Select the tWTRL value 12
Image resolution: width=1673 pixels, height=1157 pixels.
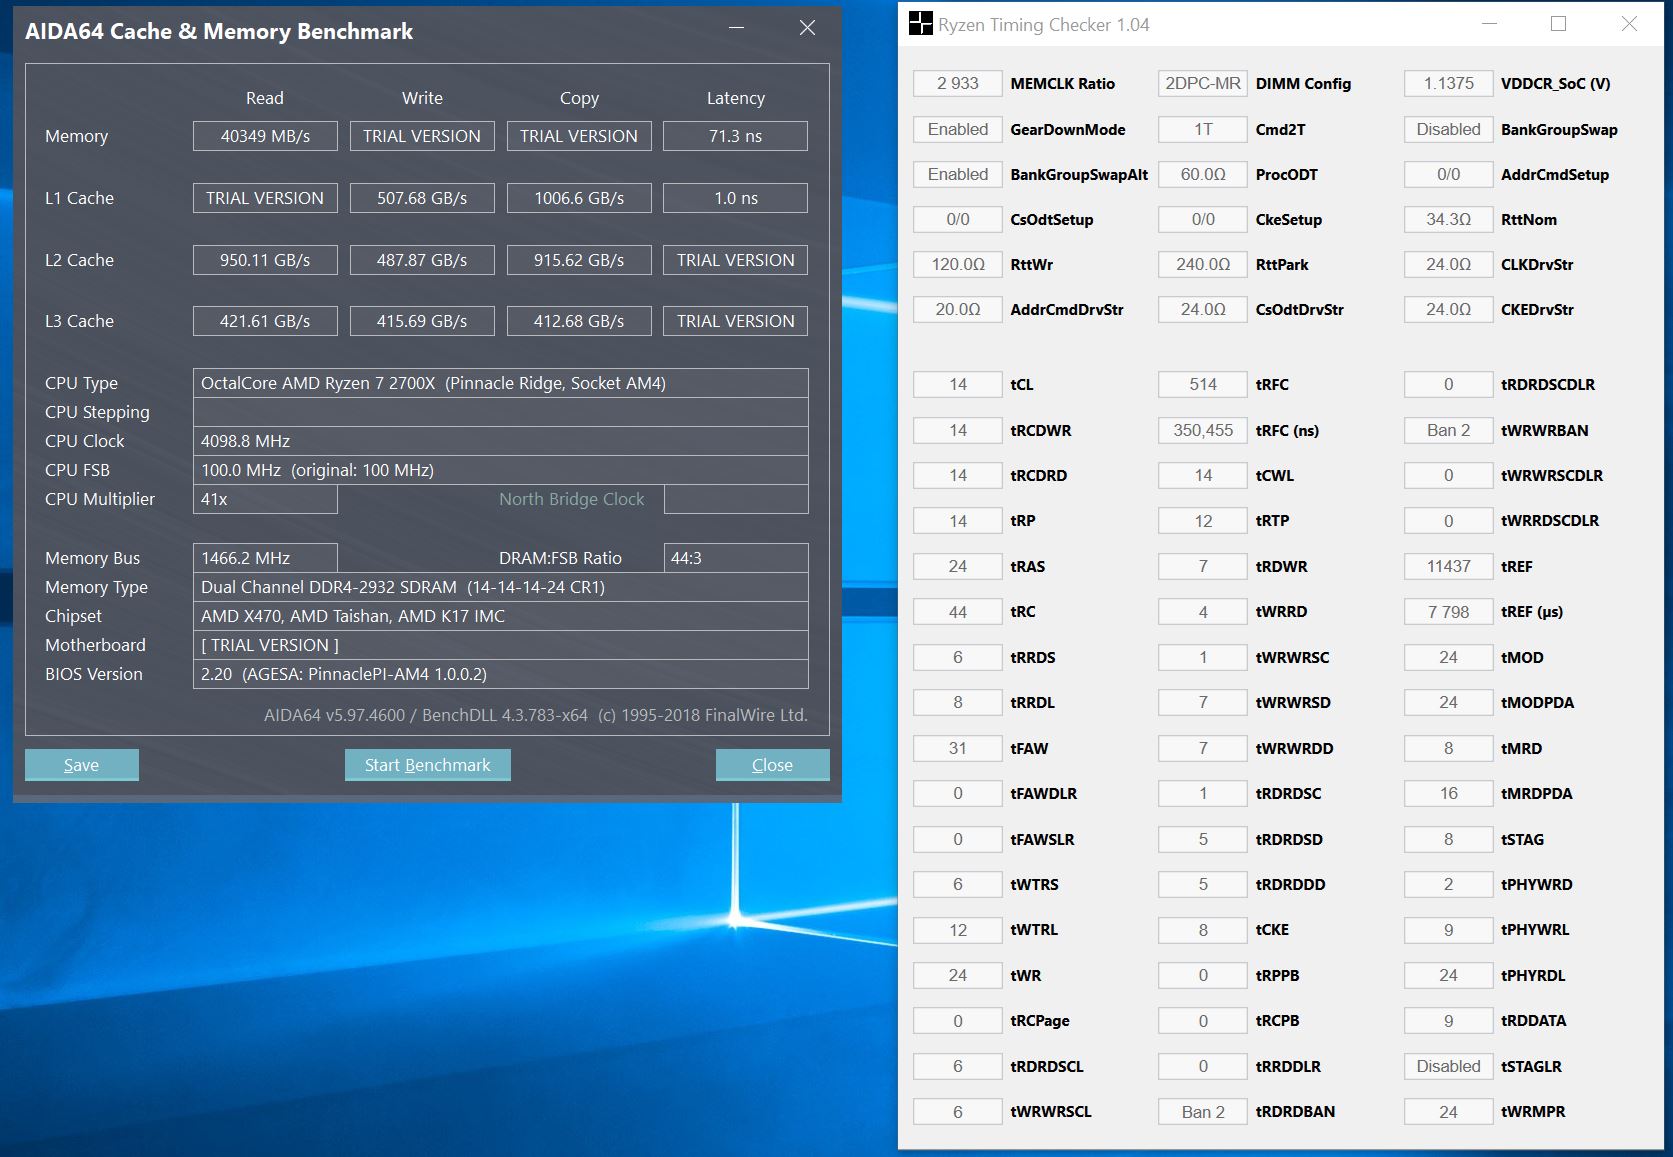tap(958, 930)
